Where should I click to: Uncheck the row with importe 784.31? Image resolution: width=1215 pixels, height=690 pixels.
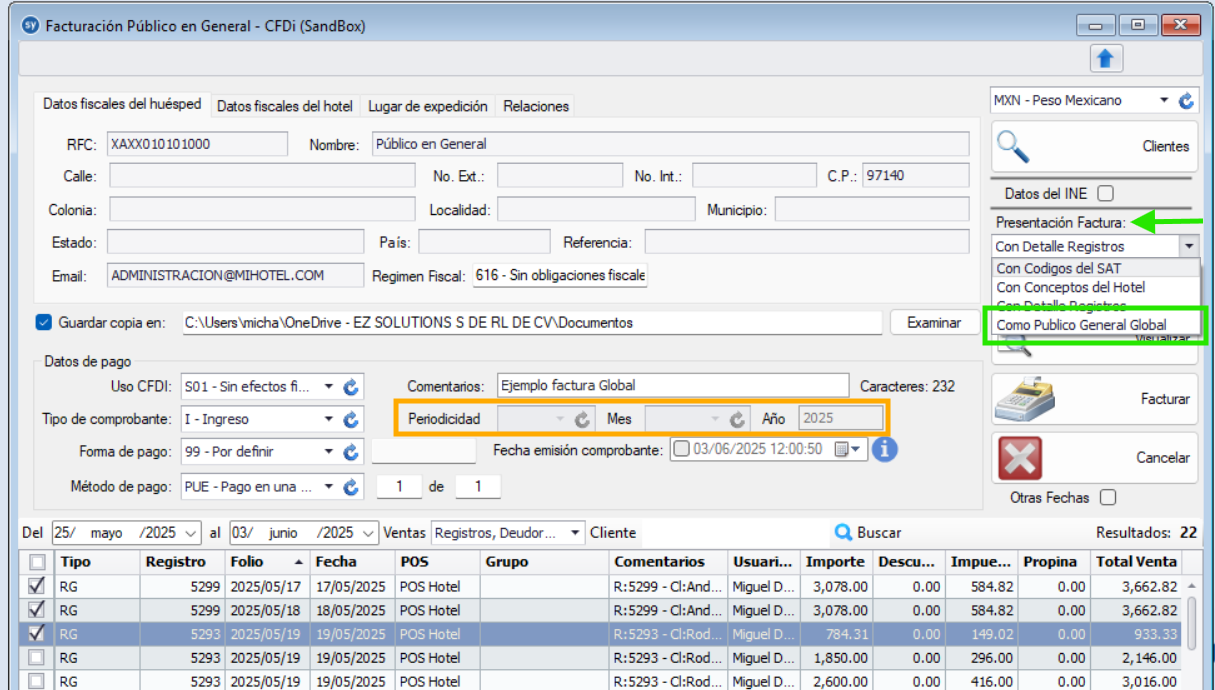point(37,634)
